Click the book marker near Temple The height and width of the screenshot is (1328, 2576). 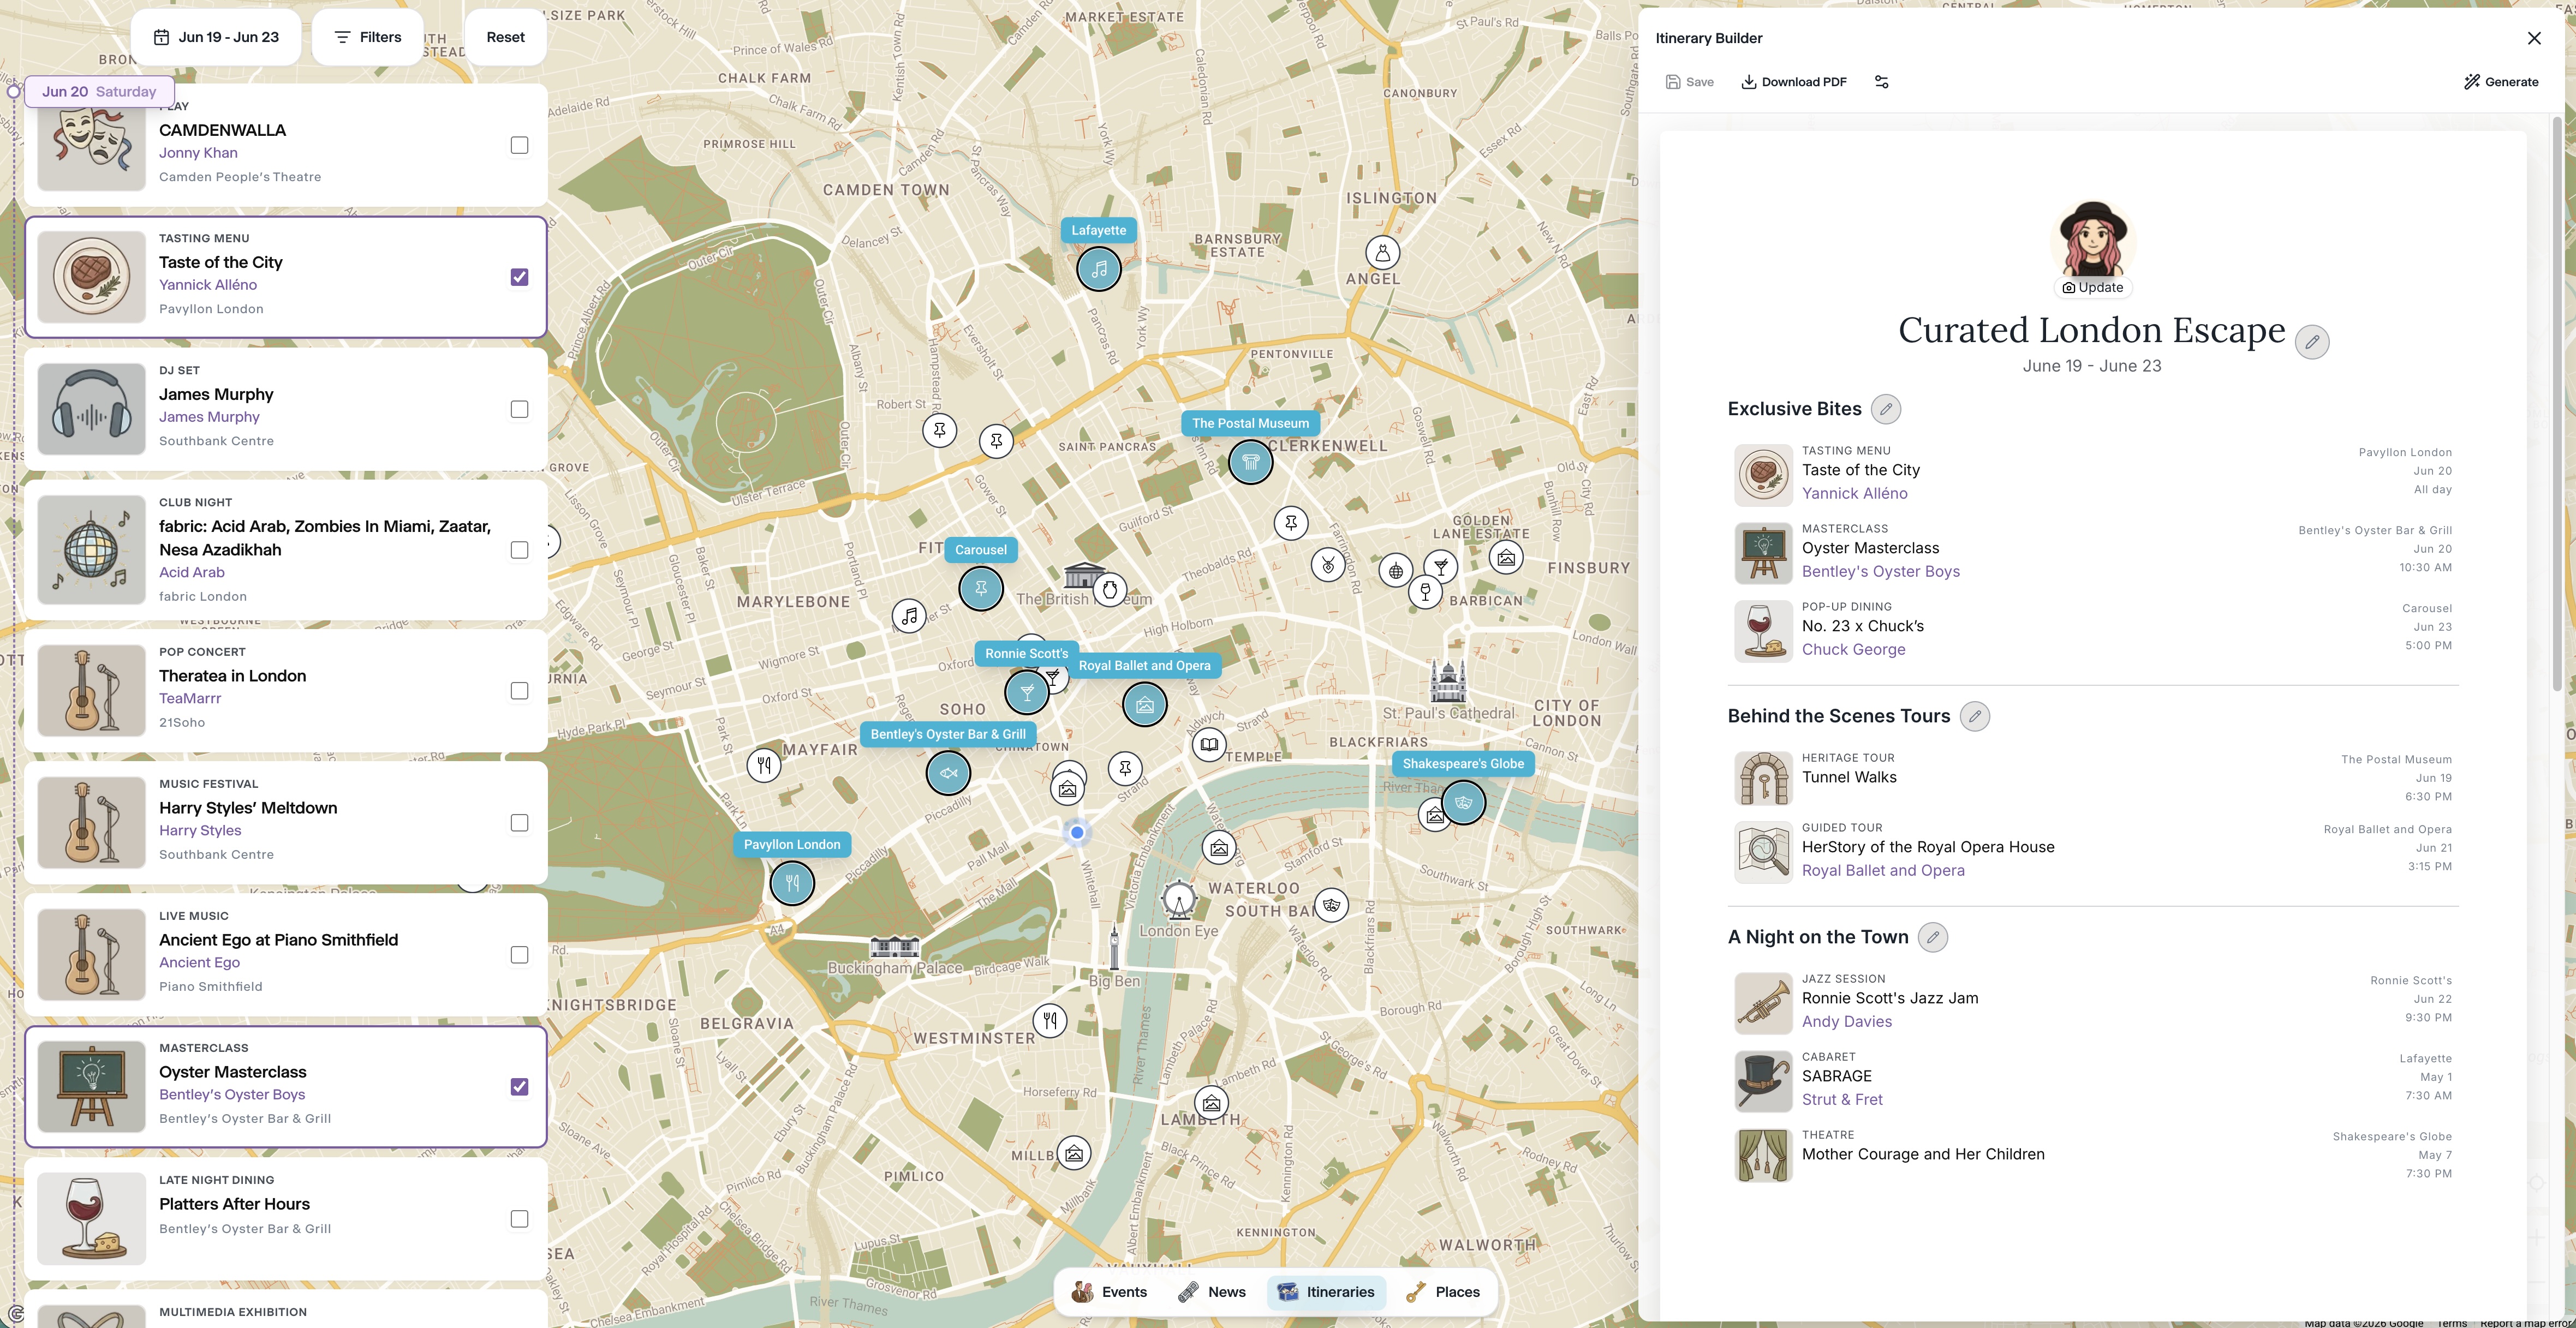click(x=1209, y=744)
